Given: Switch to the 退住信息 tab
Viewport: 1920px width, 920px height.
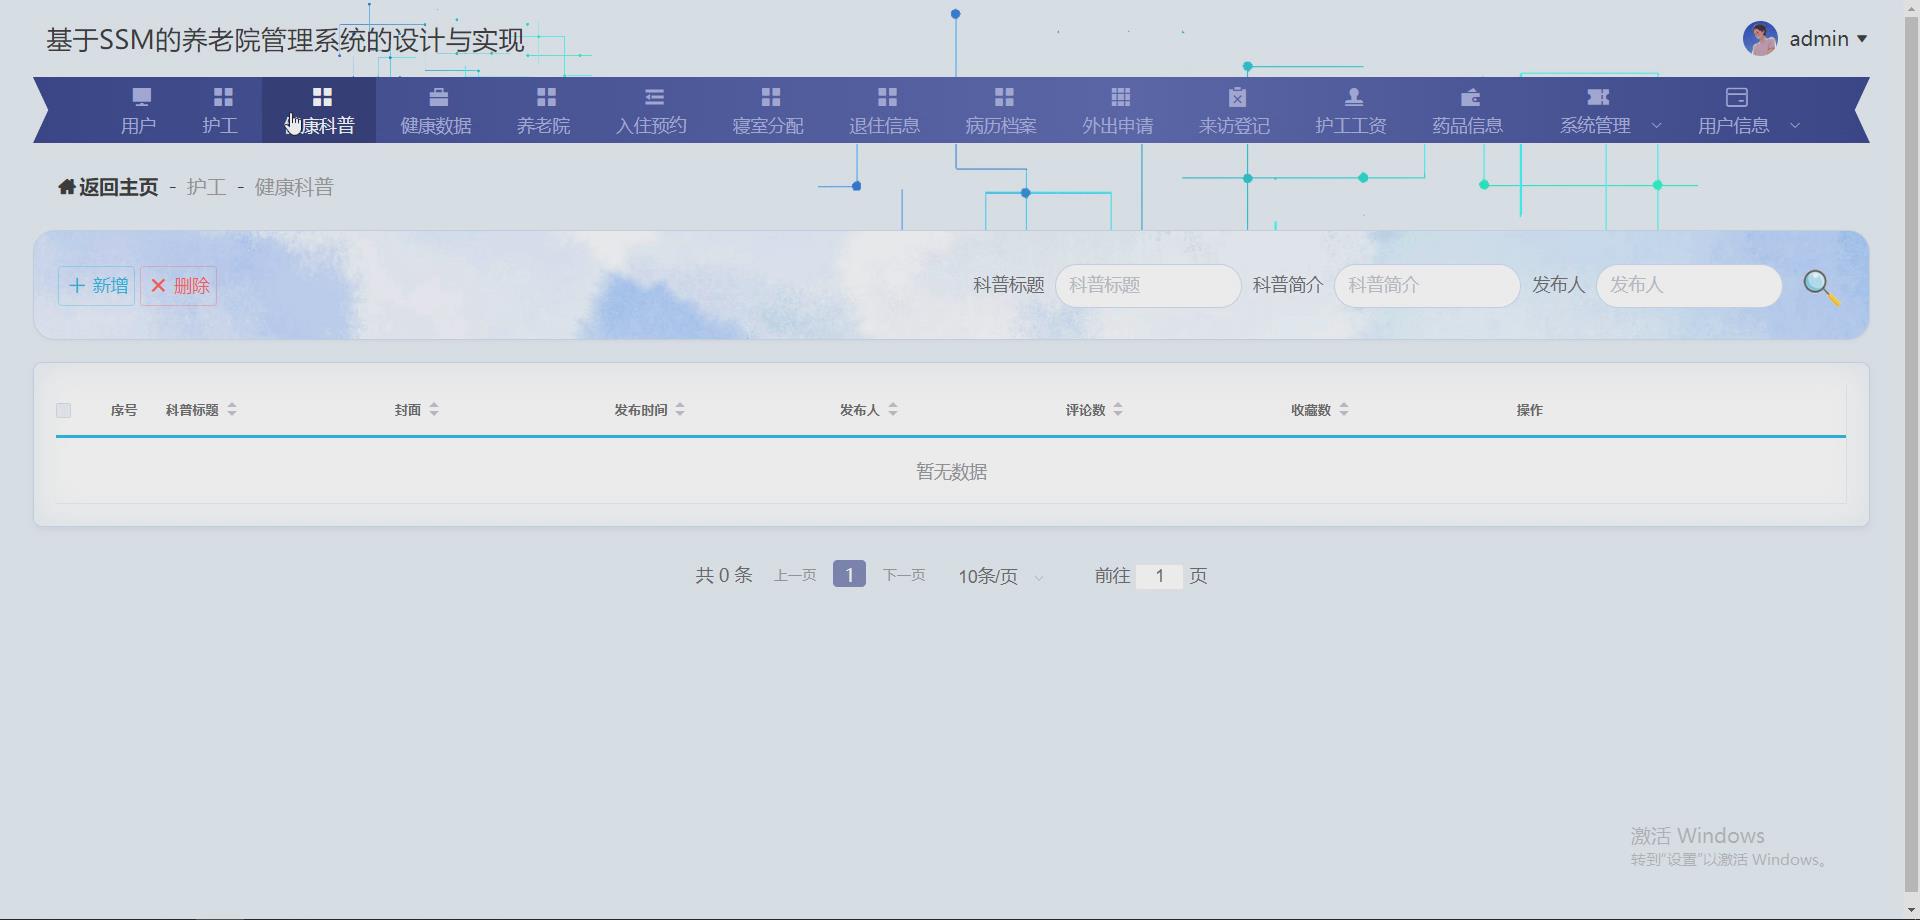Looking at the screenshot, I should [886, 110].
